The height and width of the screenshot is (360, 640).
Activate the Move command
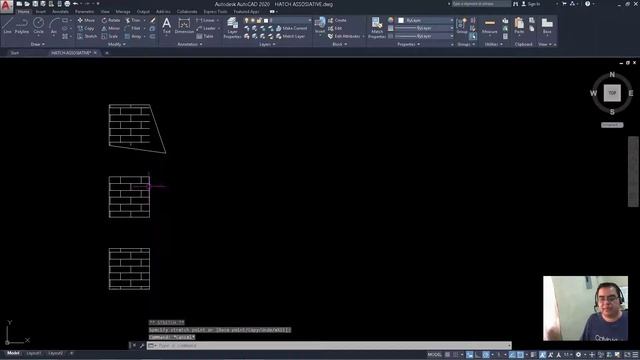click(x=86, y=20)
